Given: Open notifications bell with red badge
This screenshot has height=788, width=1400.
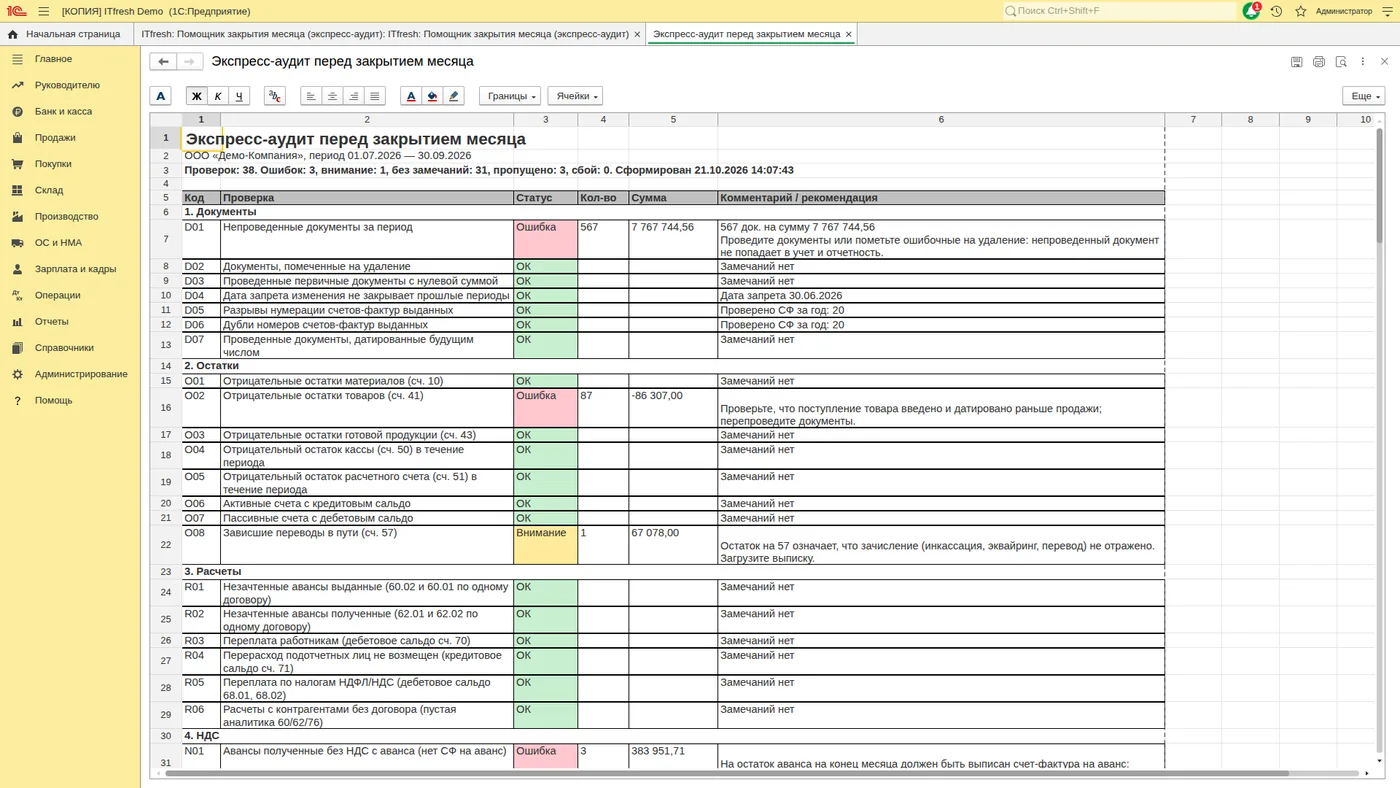Looking at the screenshot, I should [x=1252, y=11].
